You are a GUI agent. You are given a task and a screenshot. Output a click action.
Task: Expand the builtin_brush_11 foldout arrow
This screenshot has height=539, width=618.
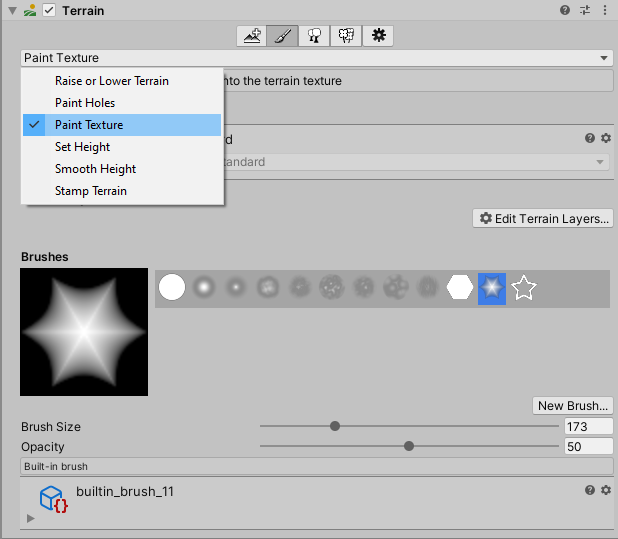(31, 518)
